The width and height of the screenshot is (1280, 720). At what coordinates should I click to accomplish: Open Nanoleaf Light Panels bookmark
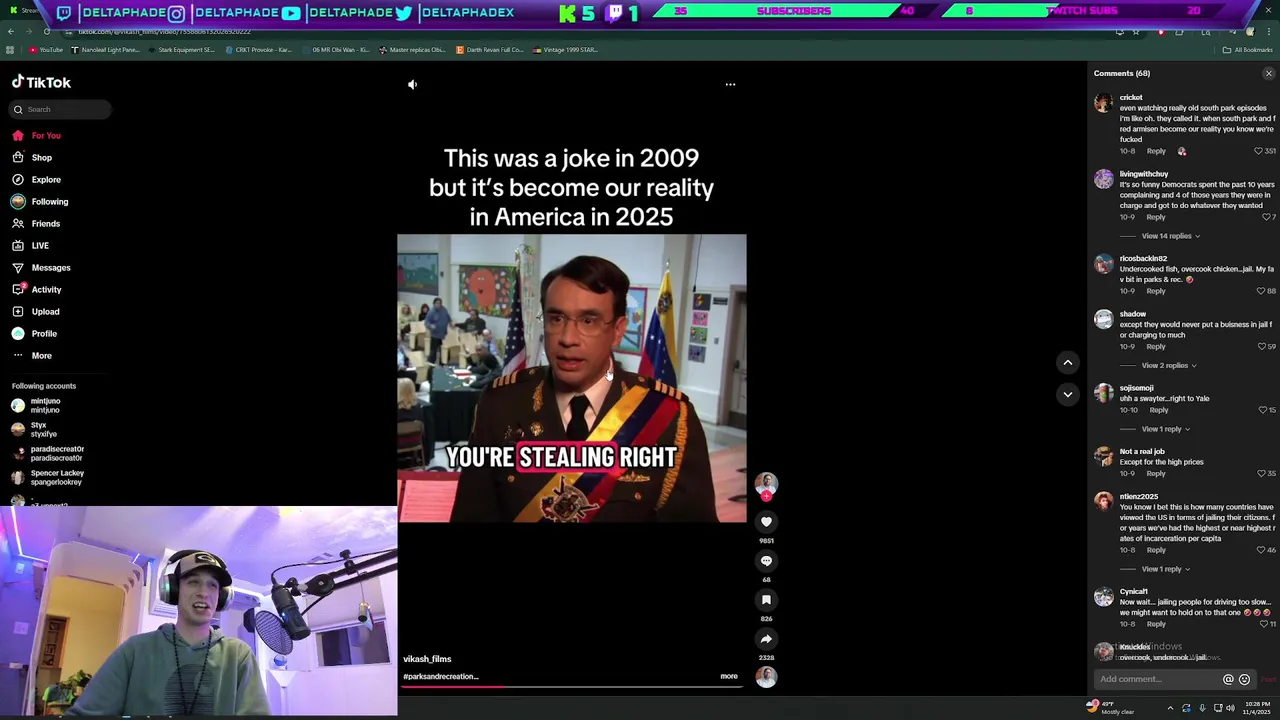click(x=105, y=50)
